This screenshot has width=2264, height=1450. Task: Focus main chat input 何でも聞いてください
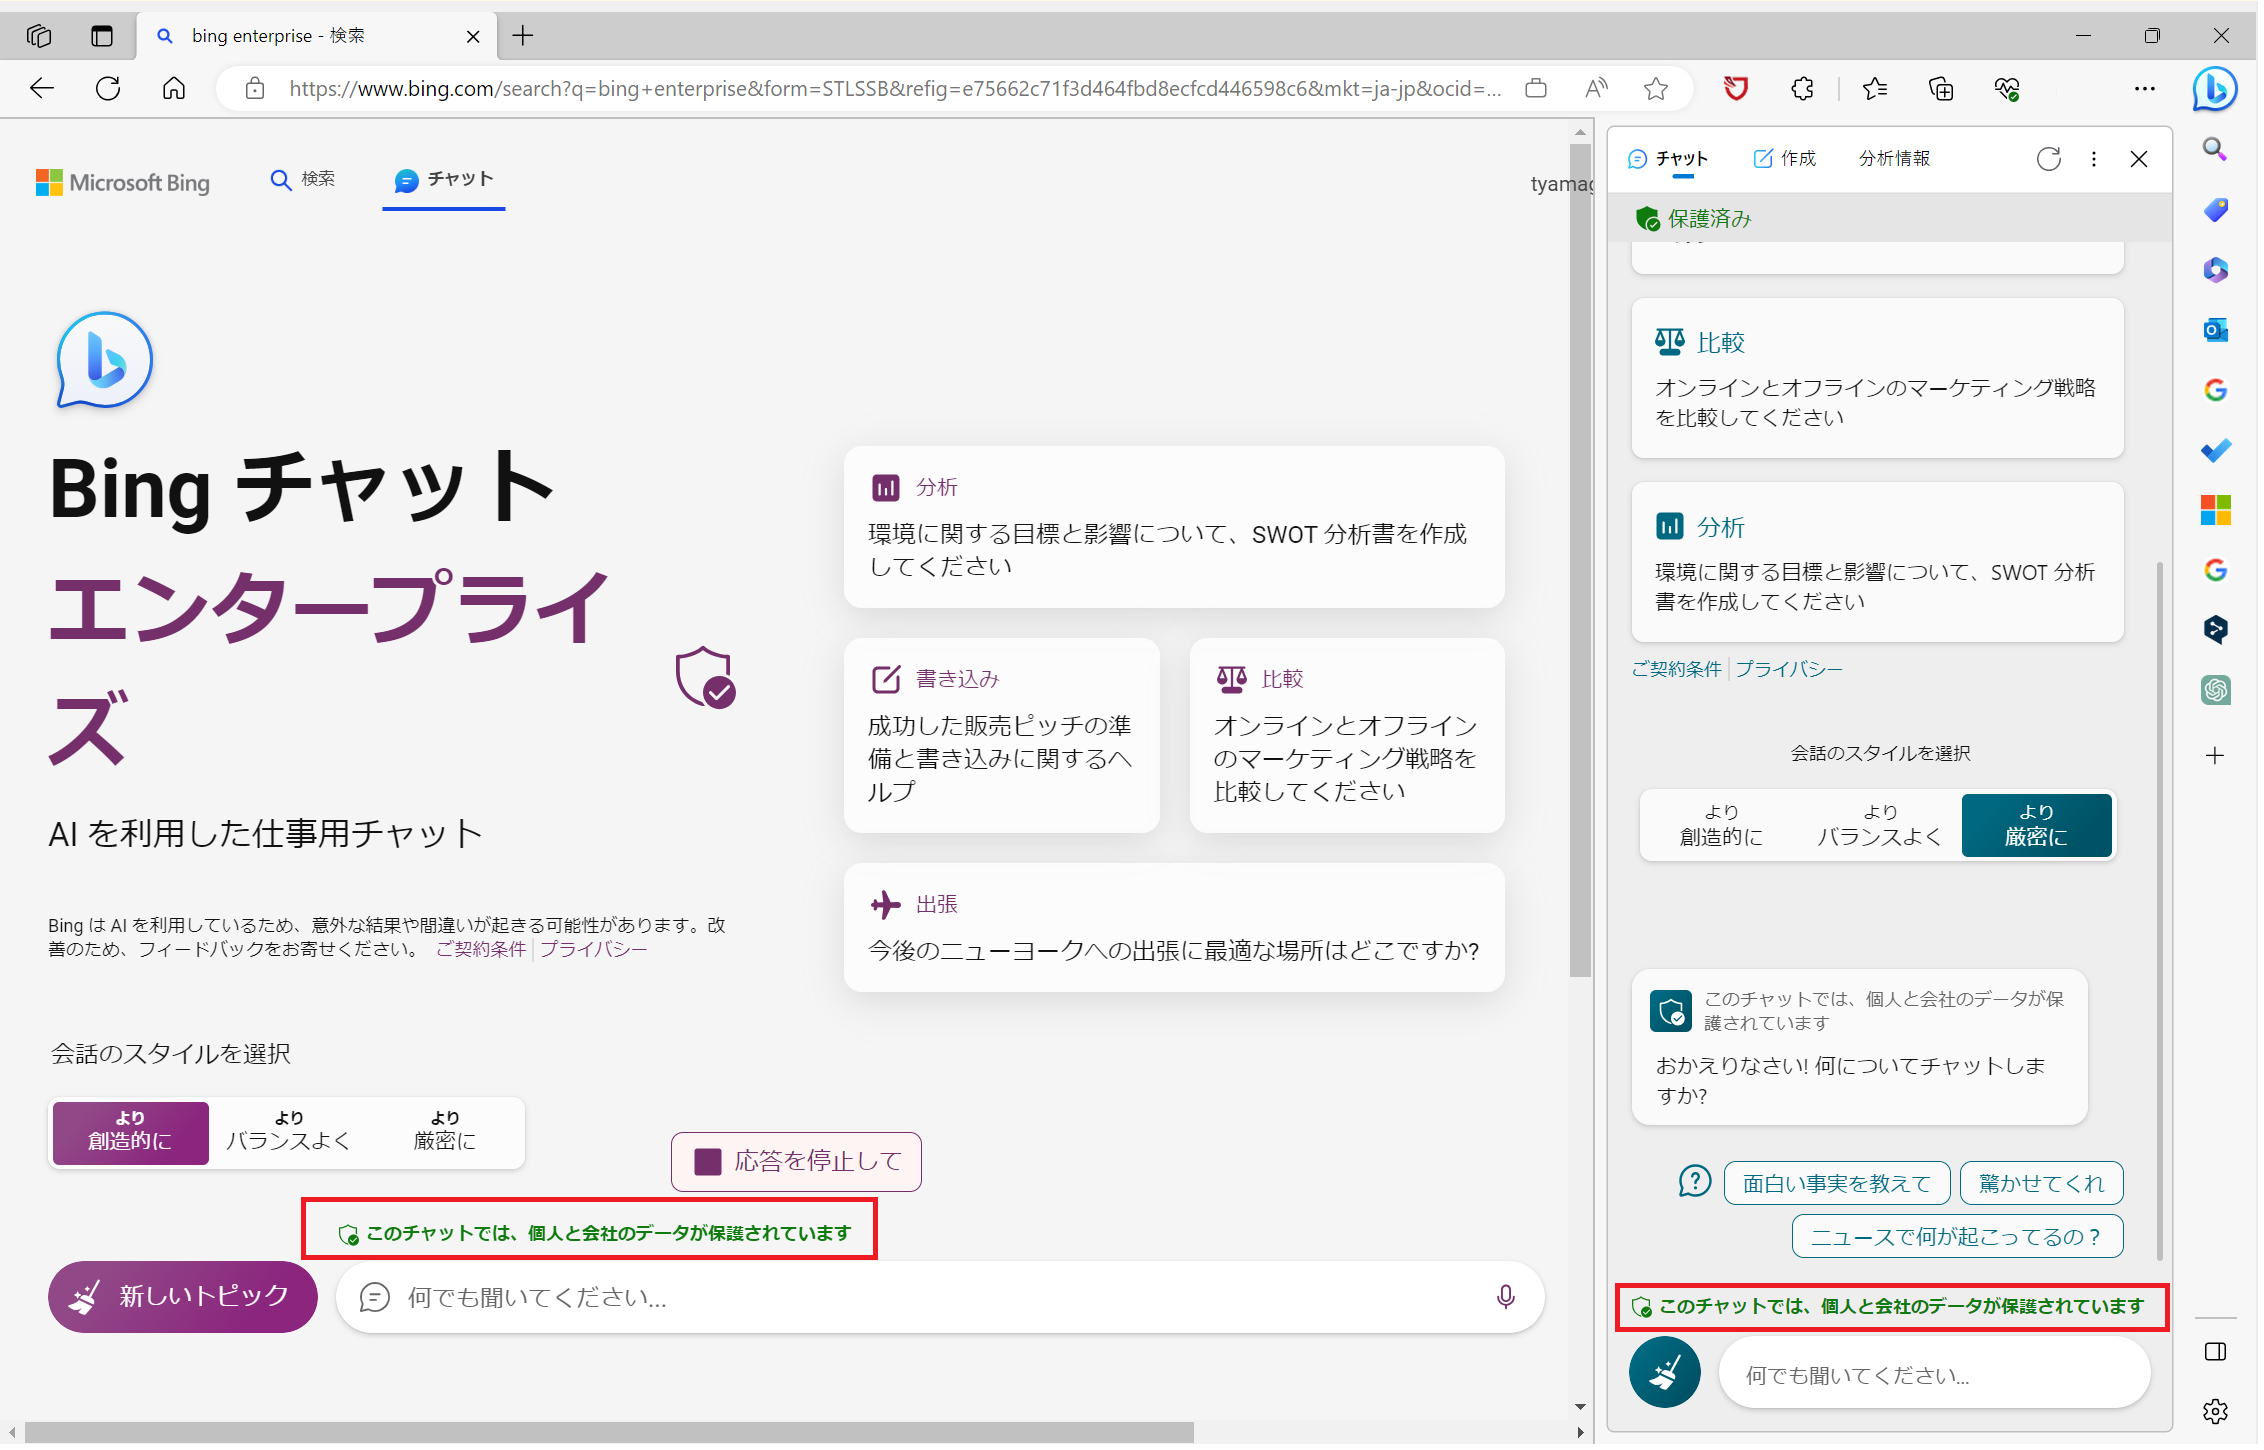[940, 1298]
